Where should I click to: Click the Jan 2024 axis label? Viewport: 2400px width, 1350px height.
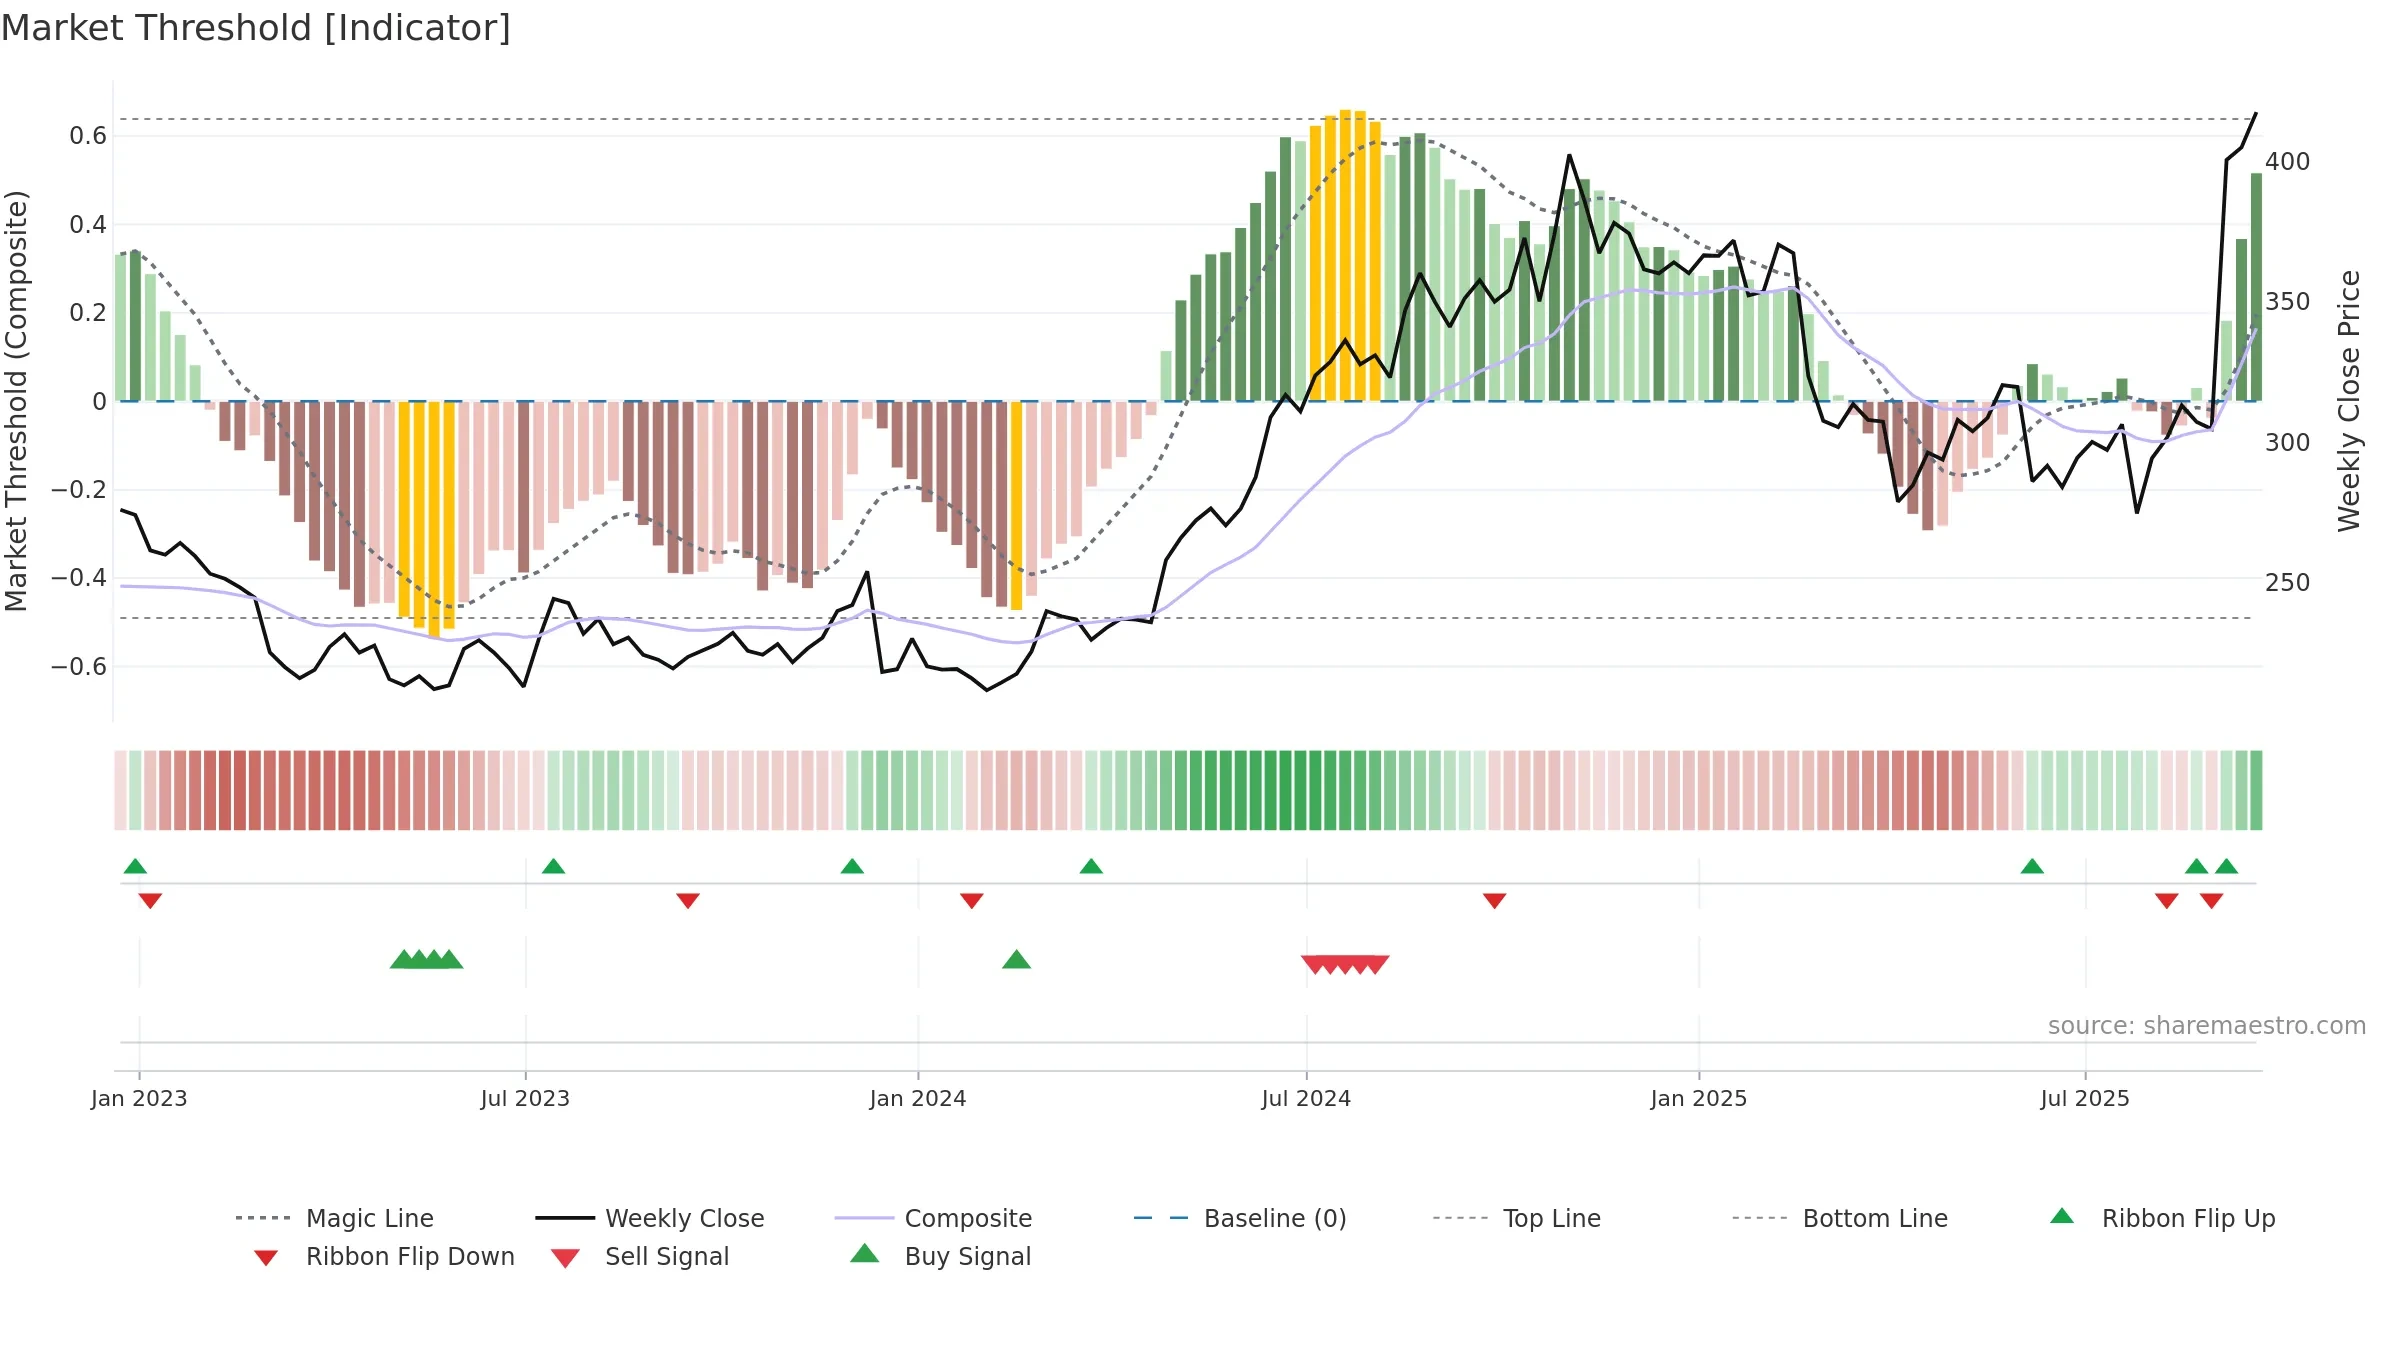pyautogui.click(x=918, y=1098)
